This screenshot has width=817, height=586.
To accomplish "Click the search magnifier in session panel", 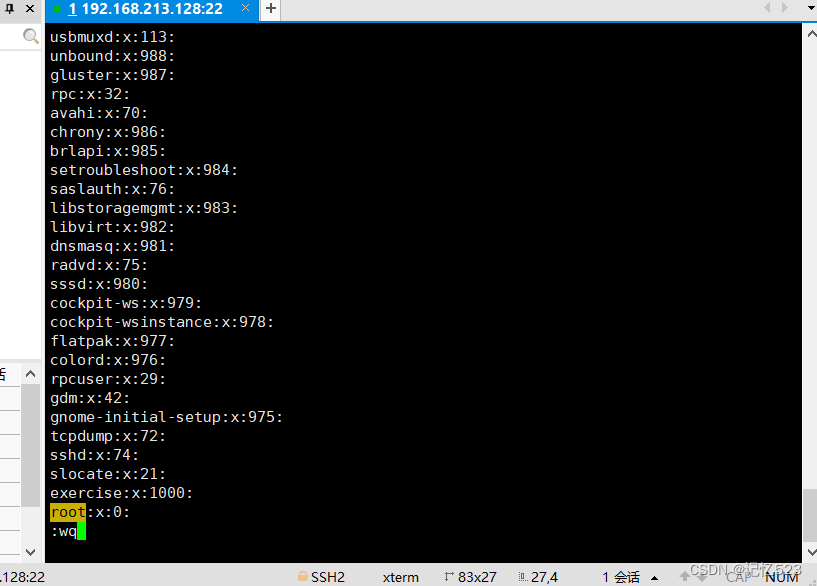I will tap(30, 36).
